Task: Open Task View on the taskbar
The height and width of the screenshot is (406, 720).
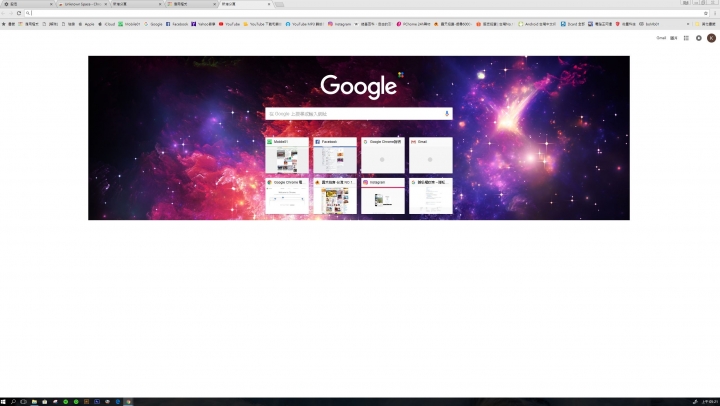Action: tap(23, 402)
